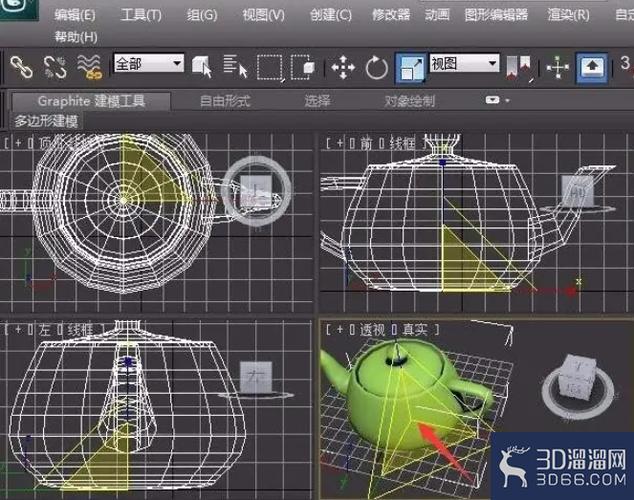Open the 动画 menu

tap(437, 15)
